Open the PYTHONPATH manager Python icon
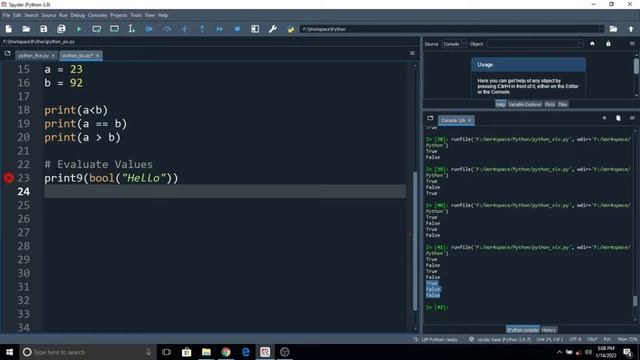The height and width of the screenshot is (360, 640). (291, 29)
